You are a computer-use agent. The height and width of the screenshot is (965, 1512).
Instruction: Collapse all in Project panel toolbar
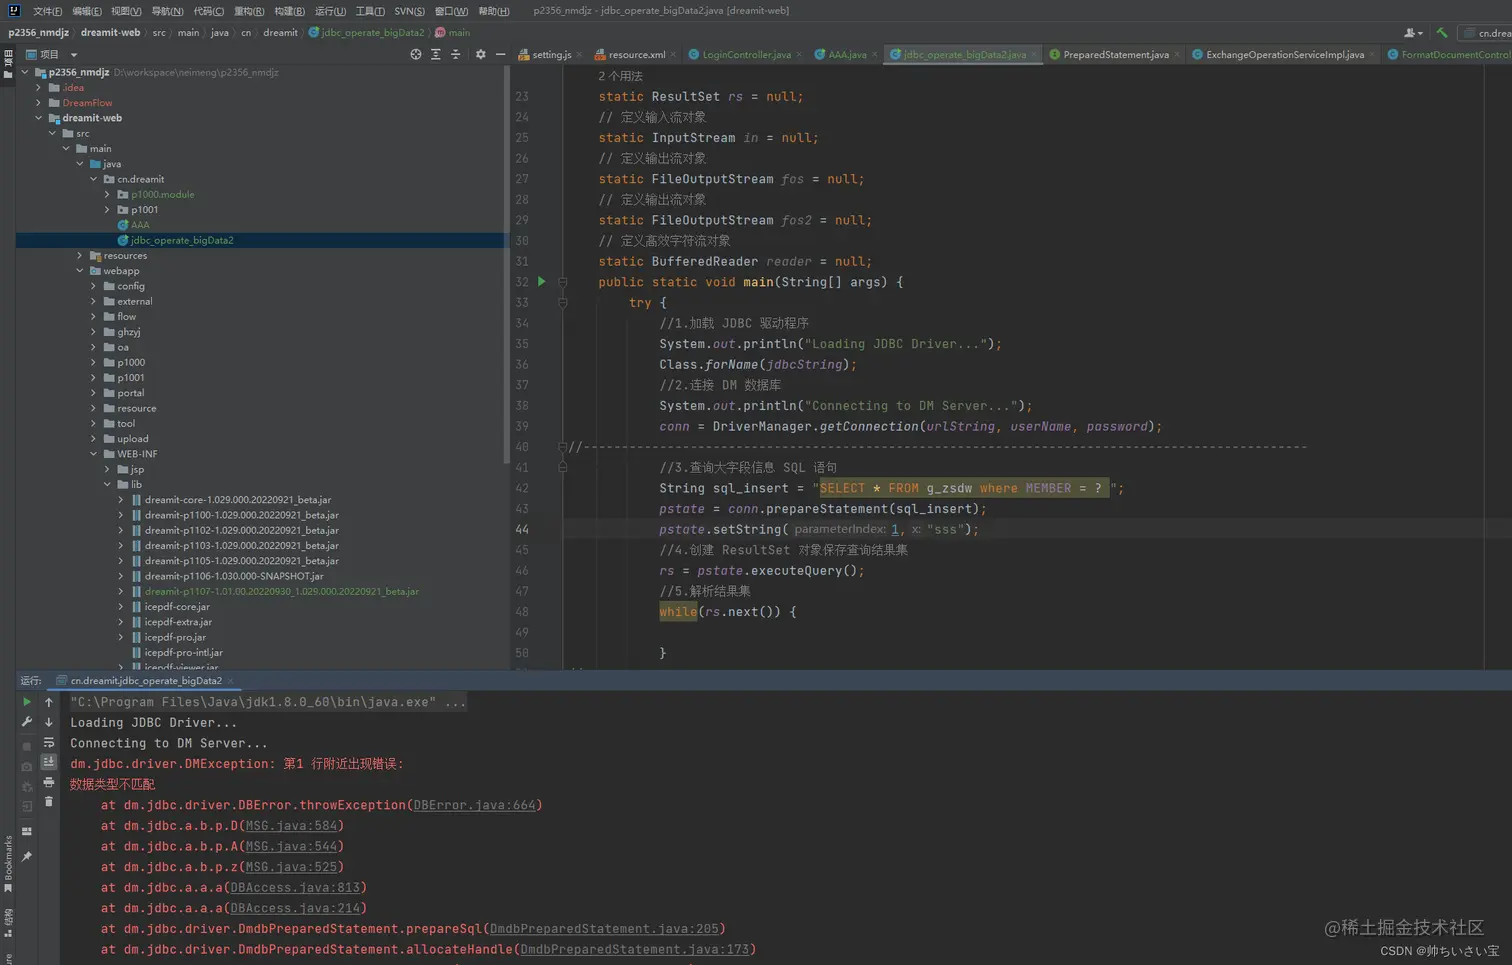(456, 54)
